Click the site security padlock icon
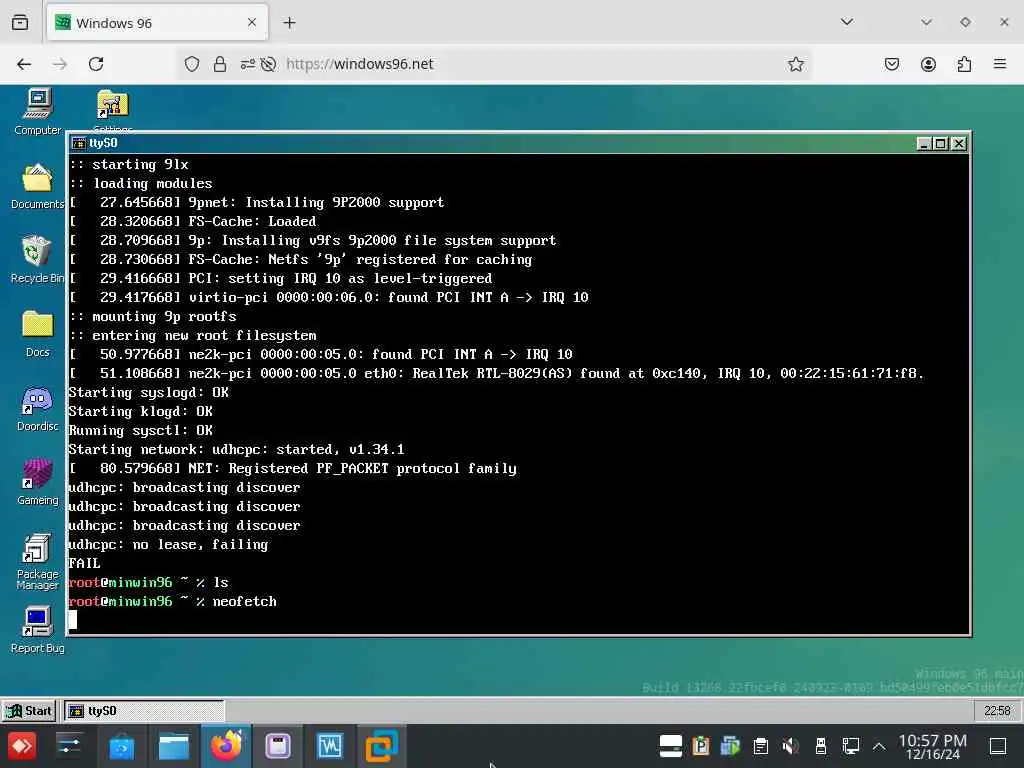This screenshot has height=768, width=1024. [220, 64]
